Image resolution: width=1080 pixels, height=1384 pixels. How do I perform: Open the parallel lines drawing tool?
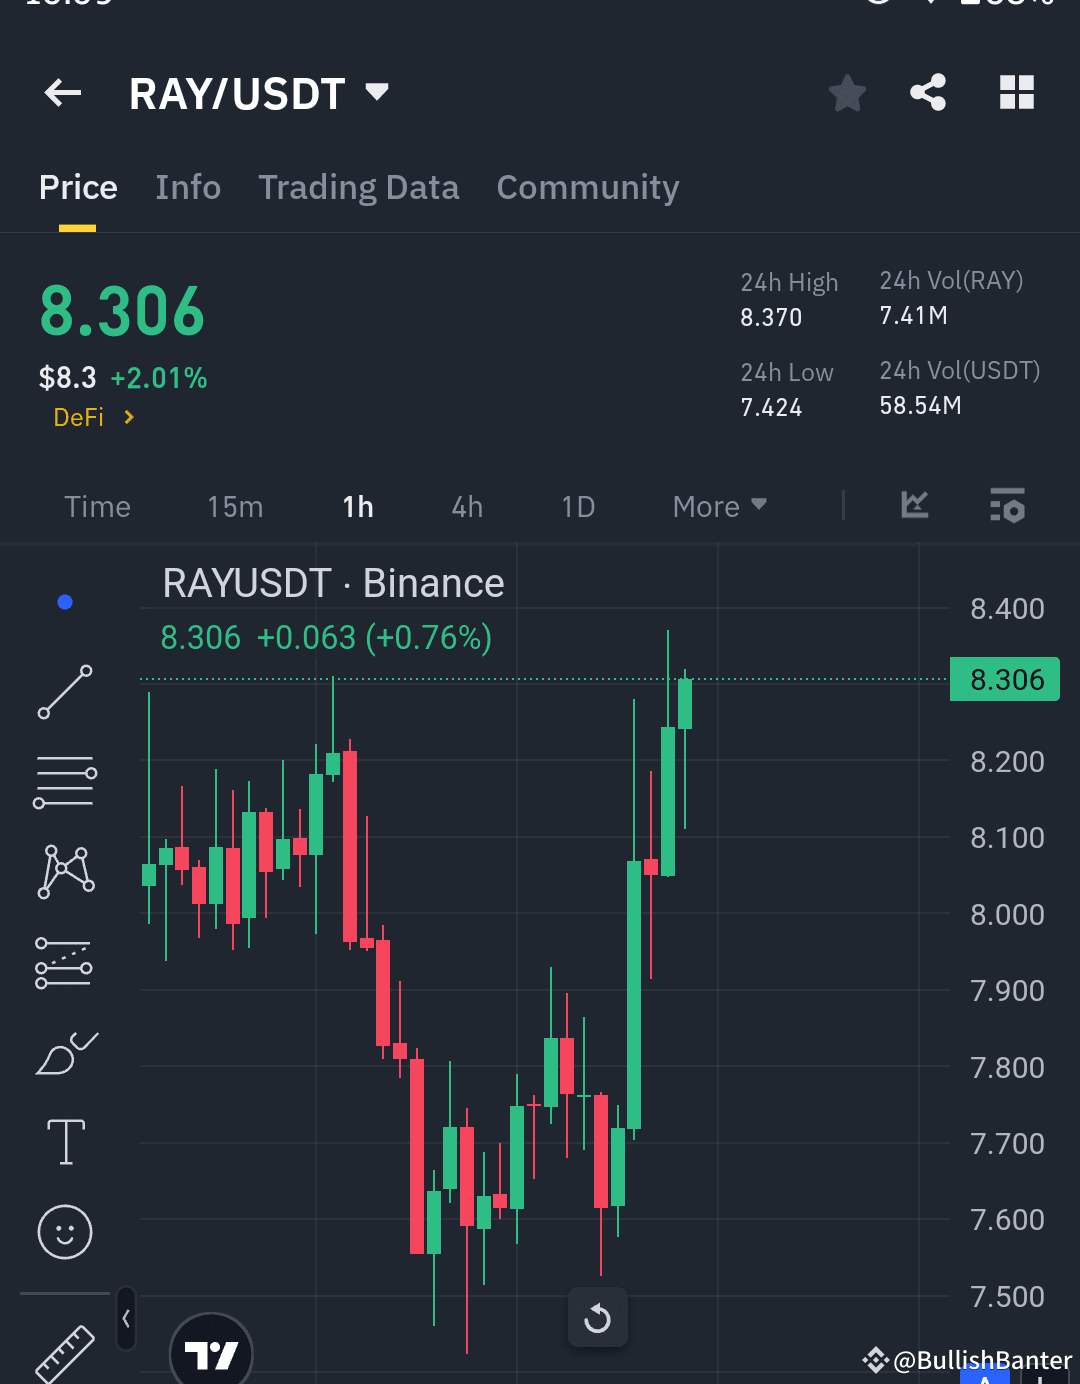(65, 780)
